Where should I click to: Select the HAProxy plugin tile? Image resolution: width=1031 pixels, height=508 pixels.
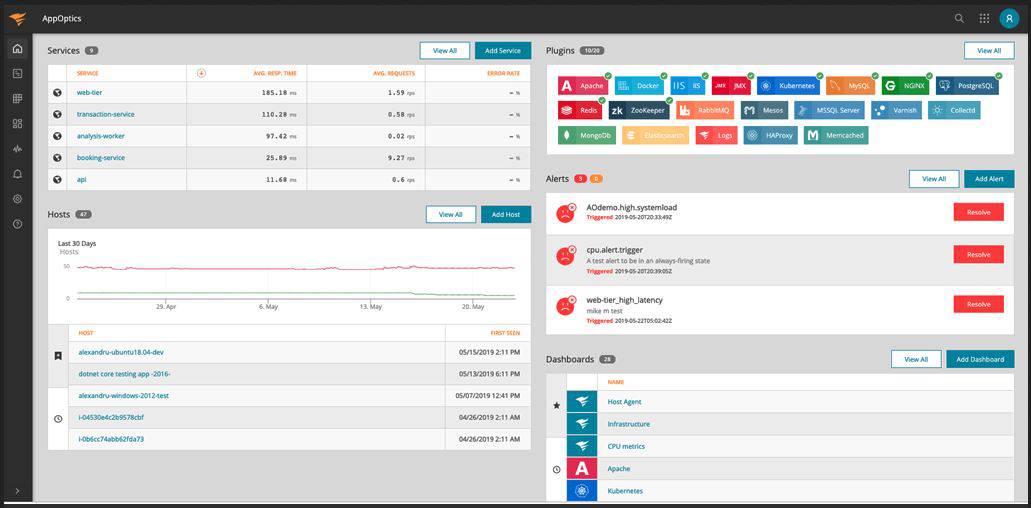click(x=770, y=135)
